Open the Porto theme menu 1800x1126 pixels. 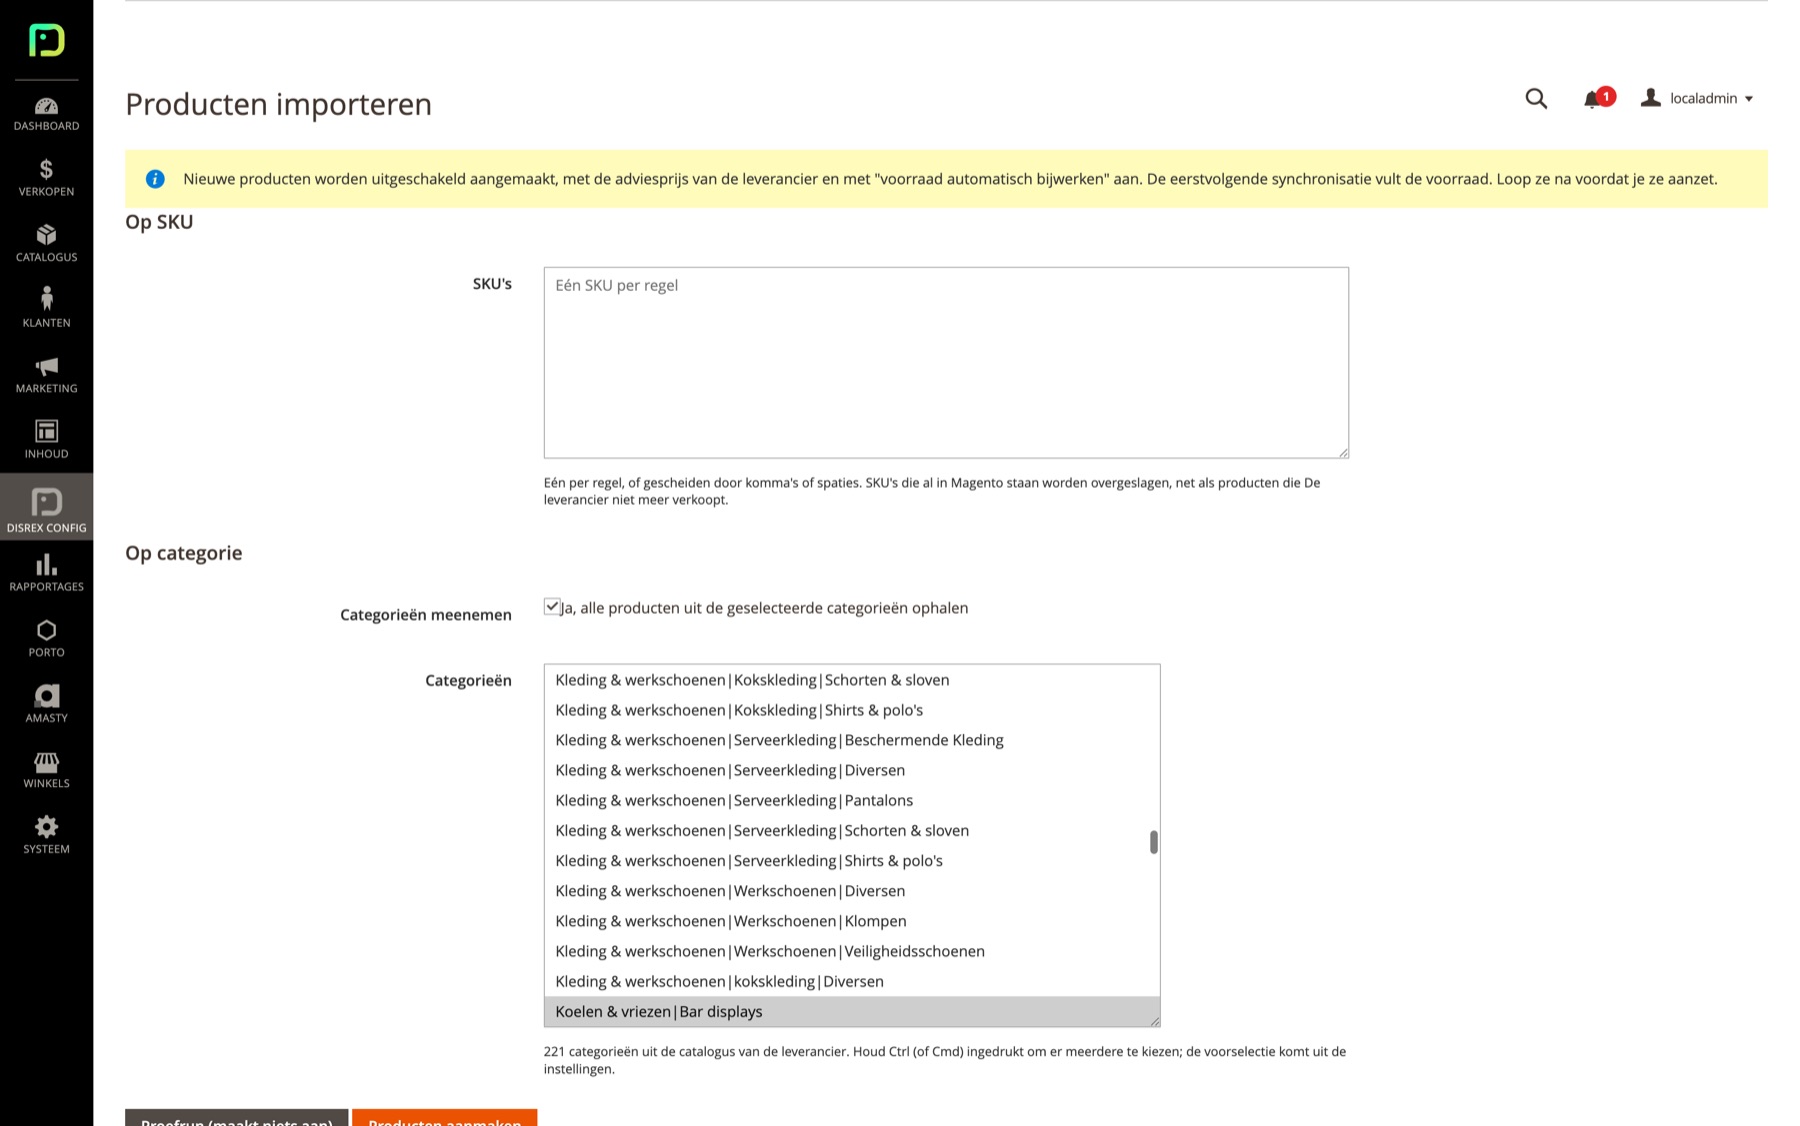tap(46, 638)
